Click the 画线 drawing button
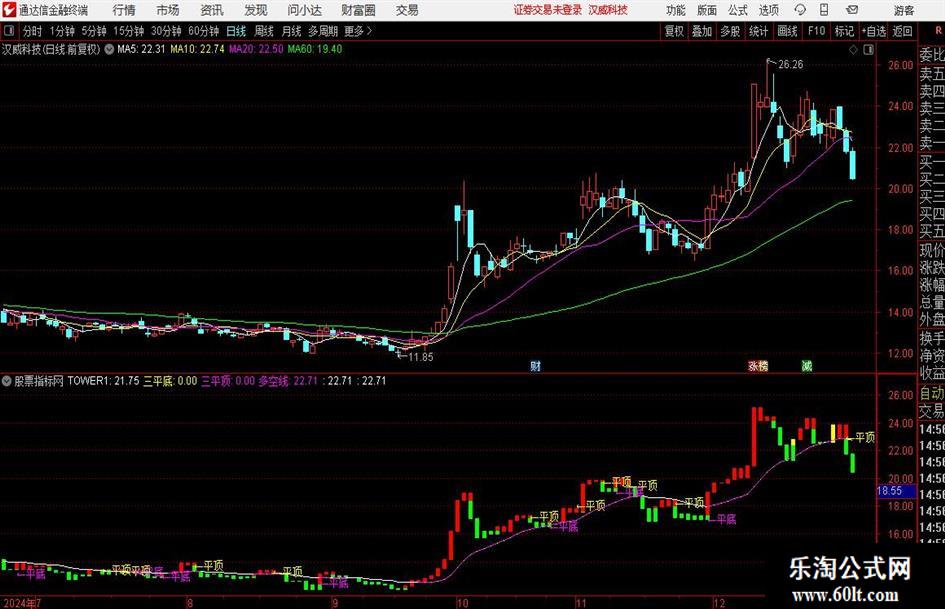945x609 pixels. point(787,31)
